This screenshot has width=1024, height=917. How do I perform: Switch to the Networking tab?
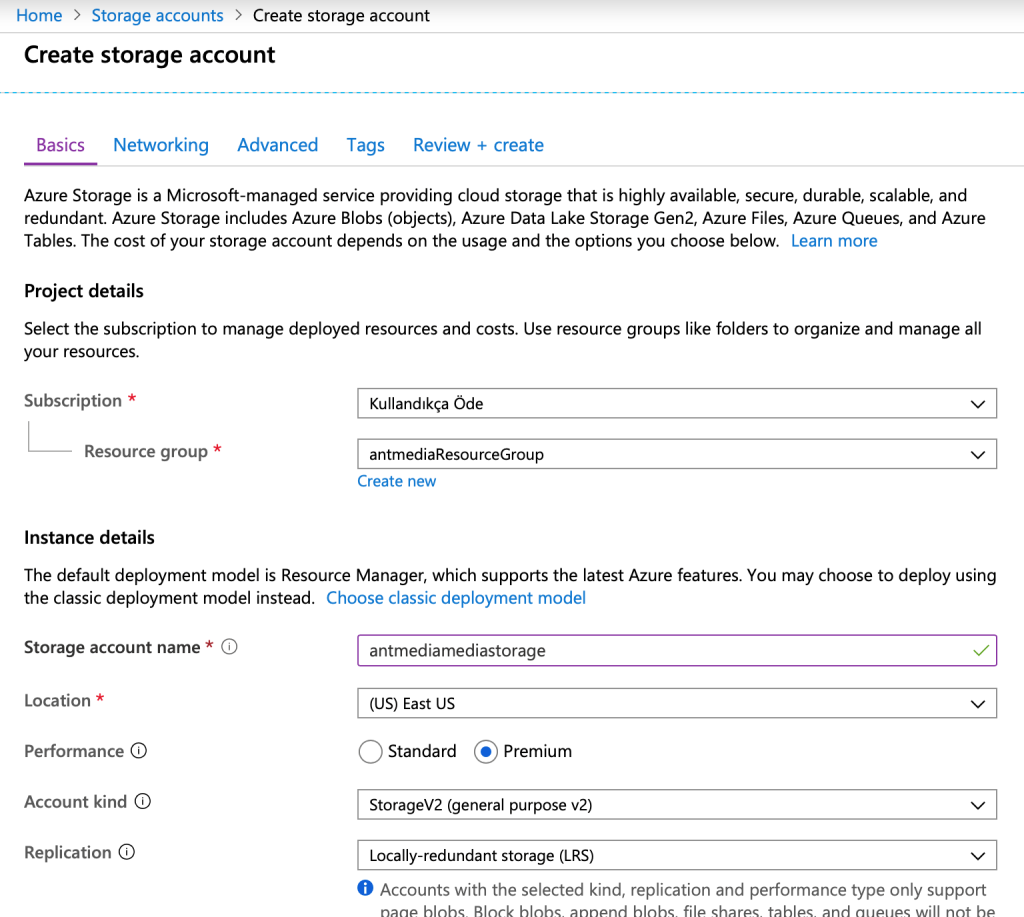161,145
